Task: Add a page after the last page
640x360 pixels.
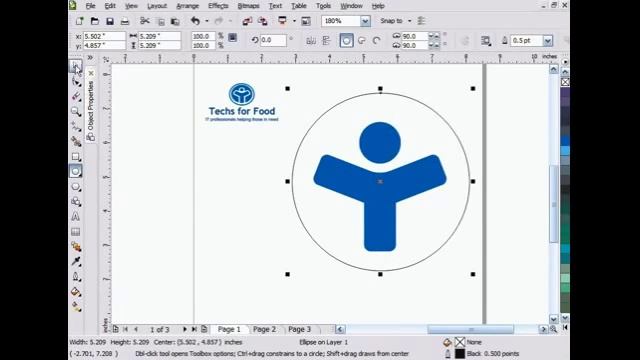Action: (204, 329)
